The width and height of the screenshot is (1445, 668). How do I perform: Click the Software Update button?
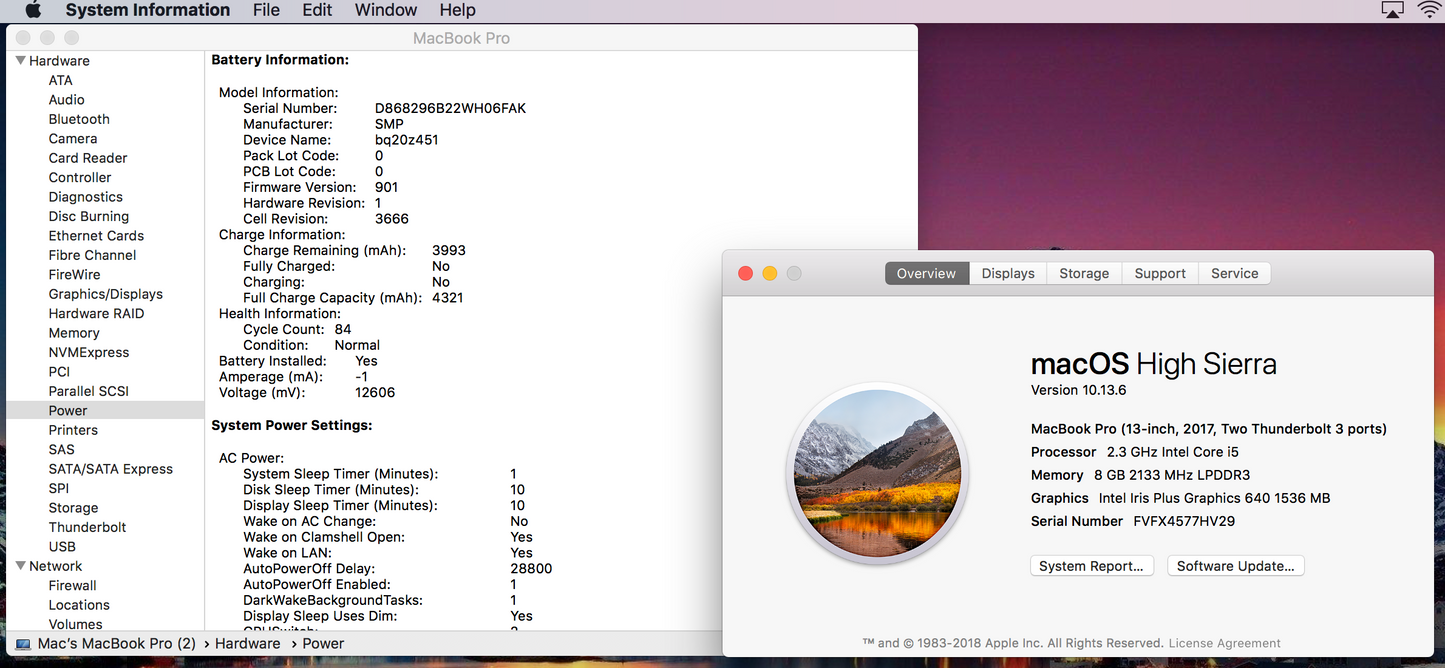[1235, 566]
